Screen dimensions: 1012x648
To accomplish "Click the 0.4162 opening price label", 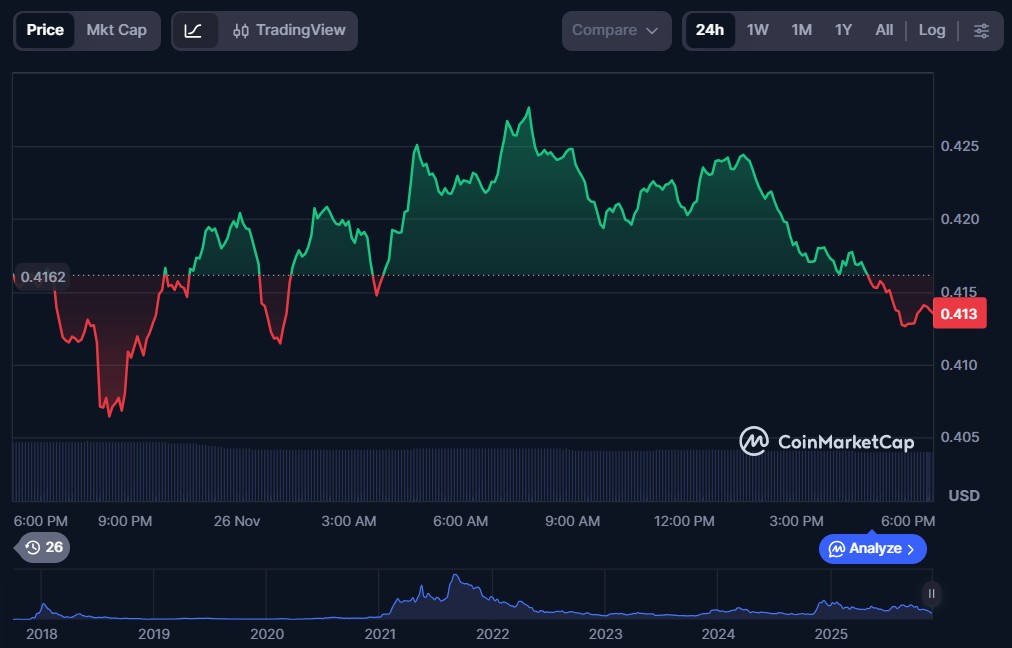I will coord(42,277).
